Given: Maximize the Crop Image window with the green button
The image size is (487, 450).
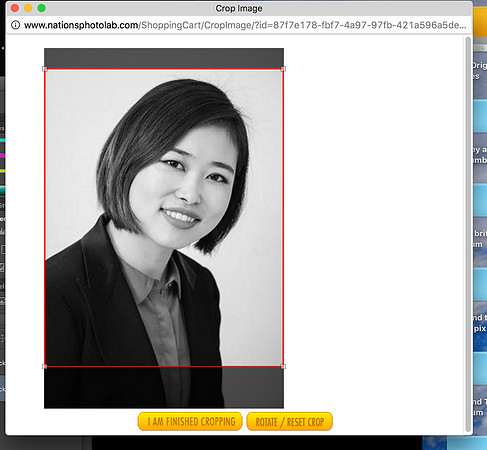Looking at the screenshot, I should [41, 8].
